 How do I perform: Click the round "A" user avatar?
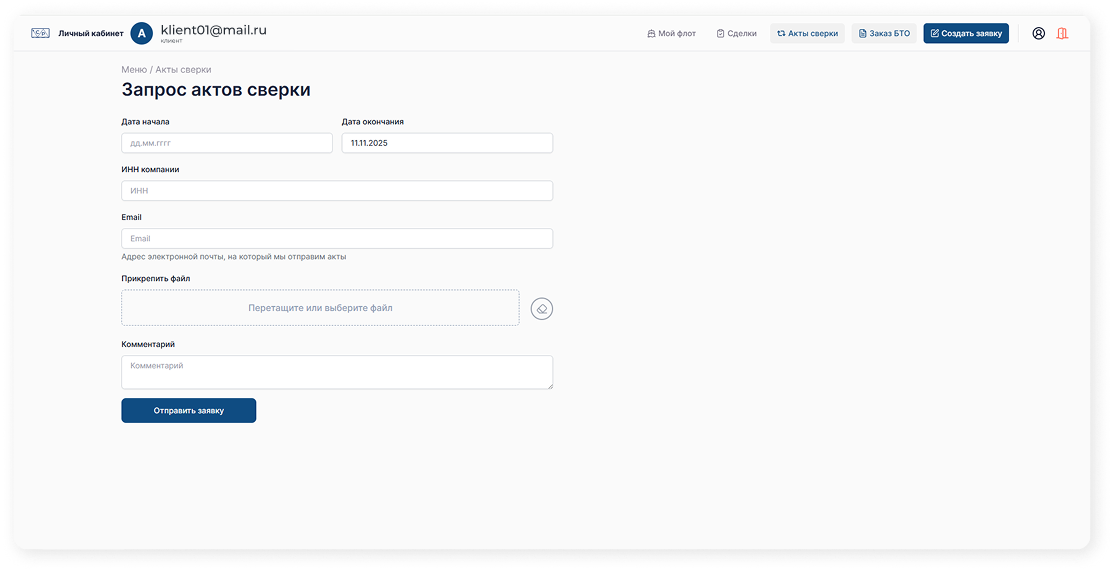(x=142, y=33)
